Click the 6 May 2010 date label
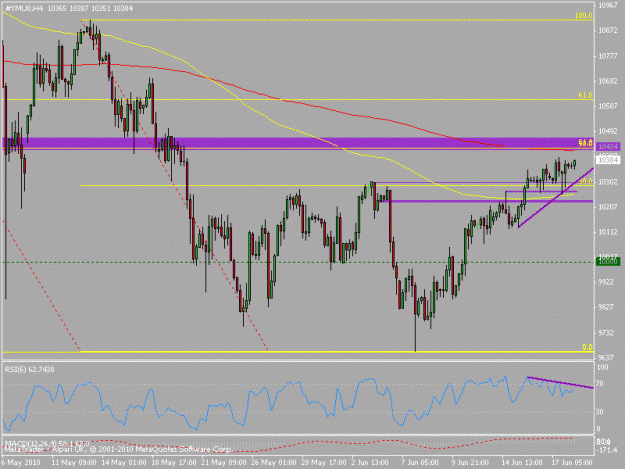 pos(20,462)
